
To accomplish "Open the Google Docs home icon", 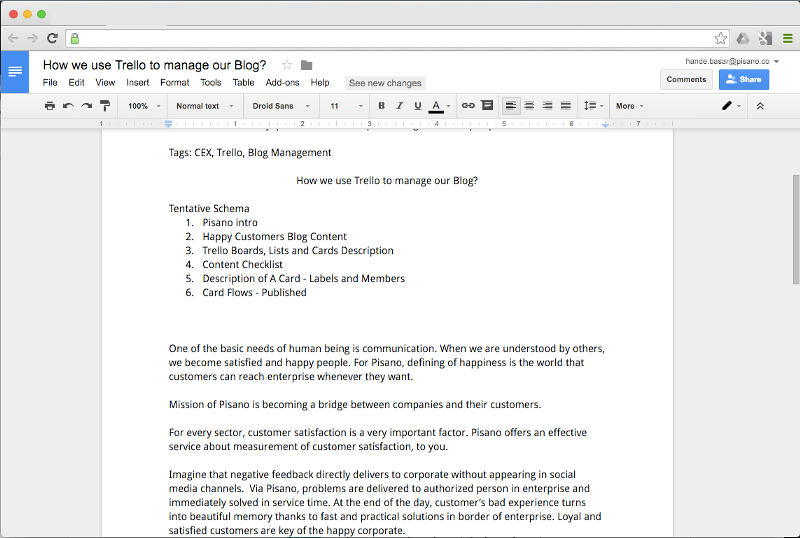I will 15,72.
